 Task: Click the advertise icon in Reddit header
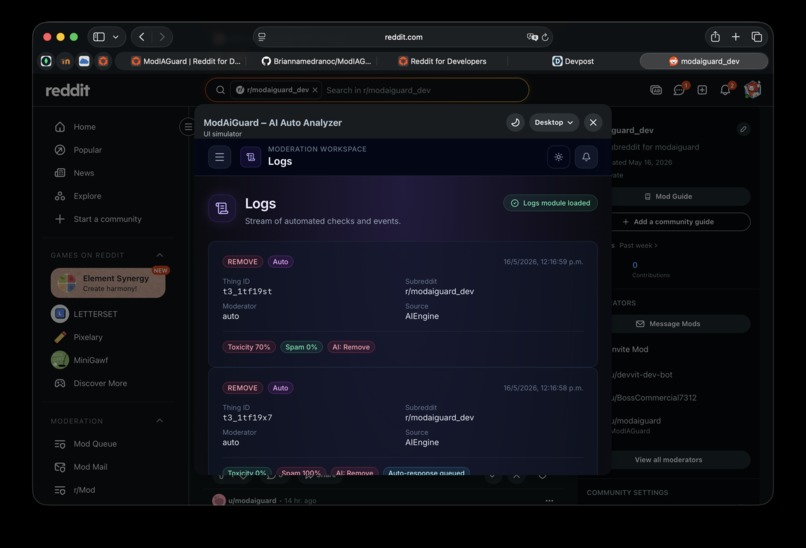tap(656, 90)
